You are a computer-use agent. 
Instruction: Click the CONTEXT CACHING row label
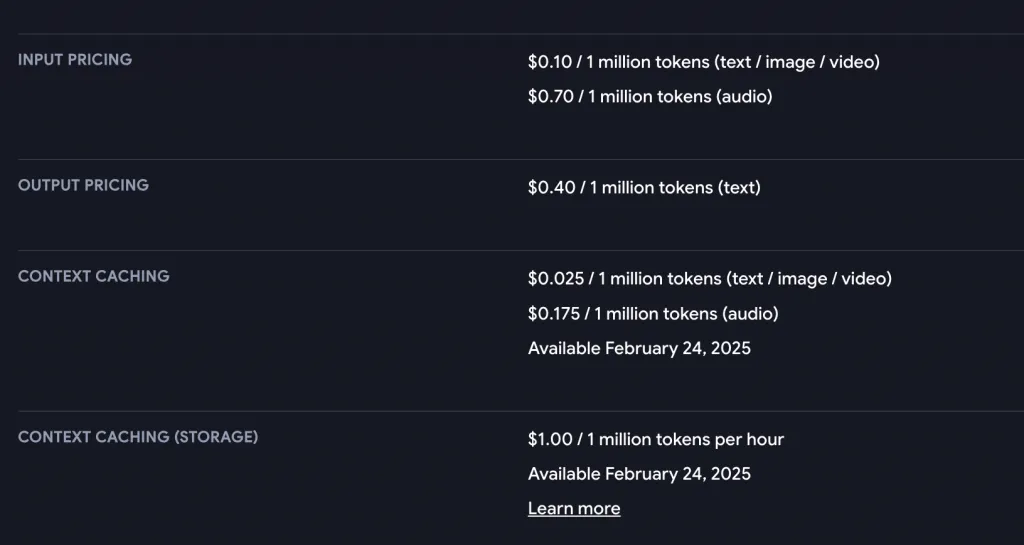pyautogui.click(x=94, y=276)
